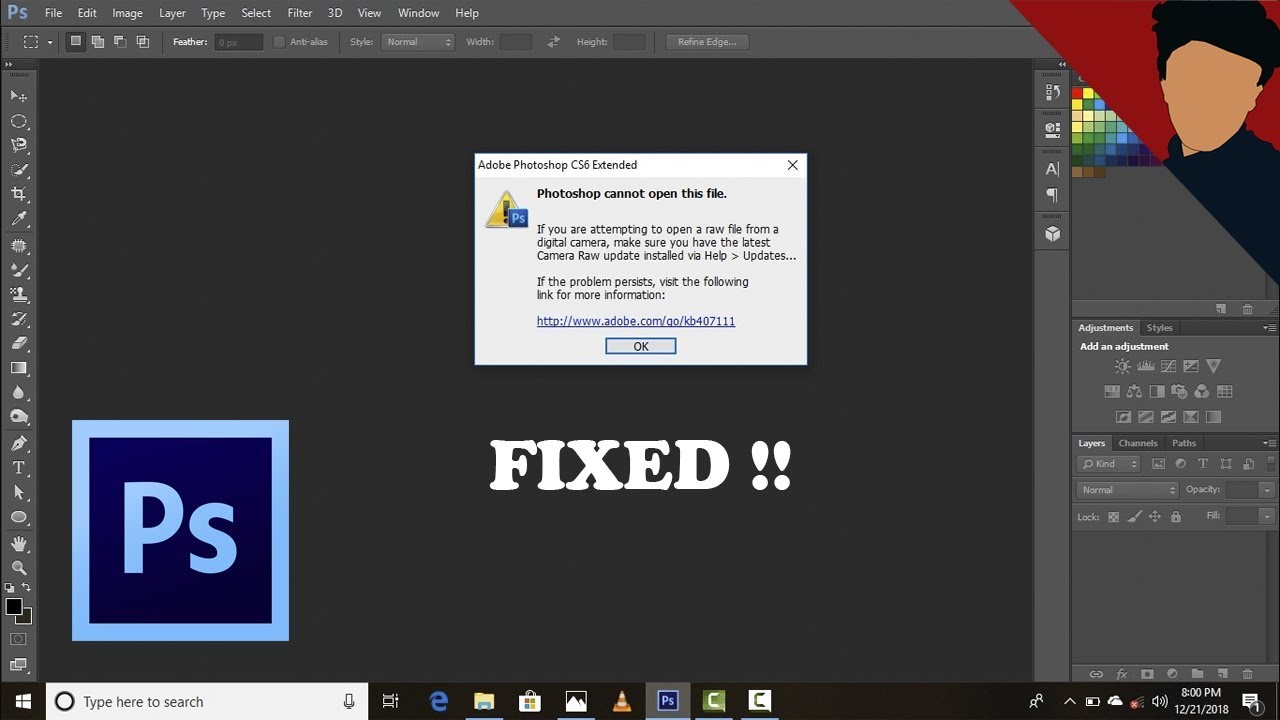Toggle lock all padlock
Viewport: 1280px width, 720px height.
1176,517
